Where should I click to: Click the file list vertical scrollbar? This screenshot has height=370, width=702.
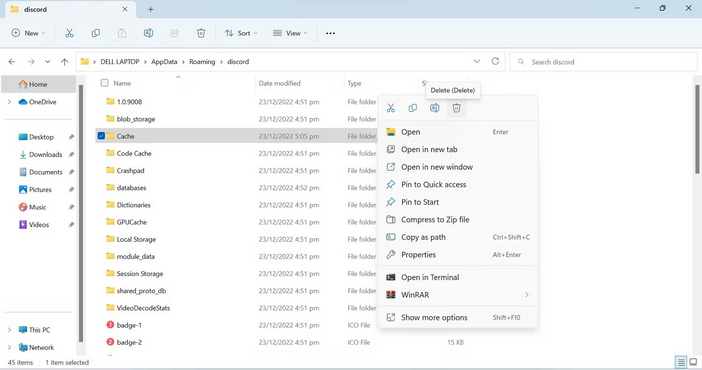(x=698, y=129)
